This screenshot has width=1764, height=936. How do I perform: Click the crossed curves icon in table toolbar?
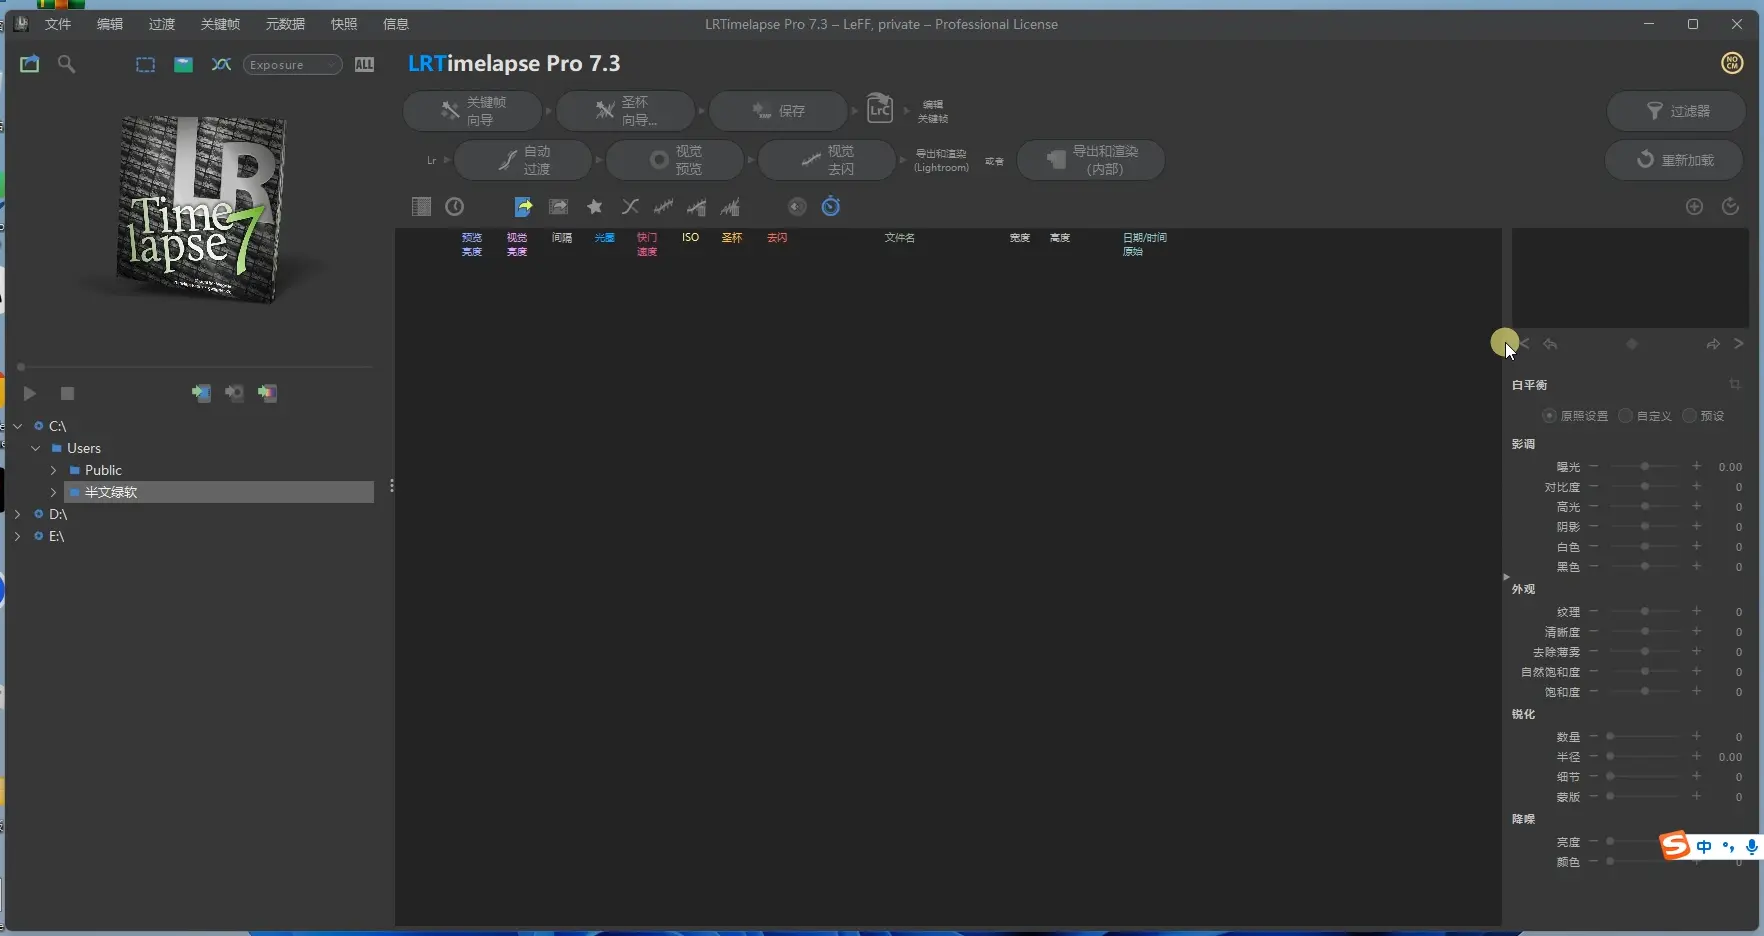click(x=630, y=207)
